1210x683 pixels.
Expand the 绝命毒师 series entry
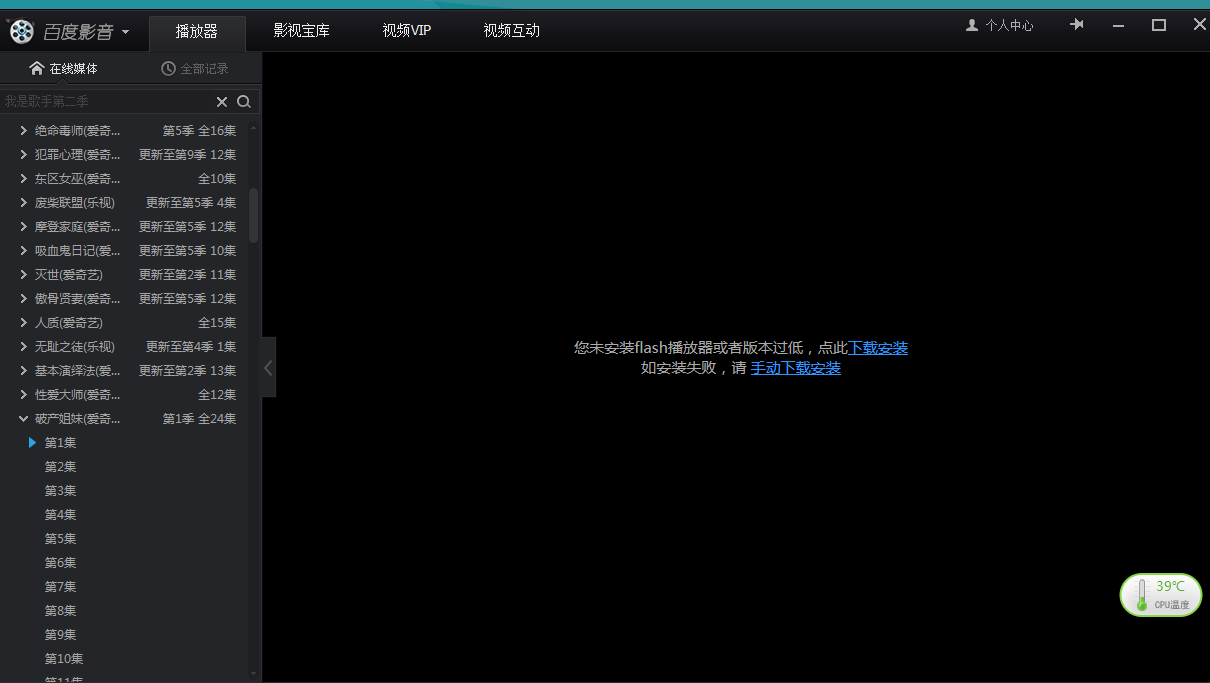click(24, 130)
